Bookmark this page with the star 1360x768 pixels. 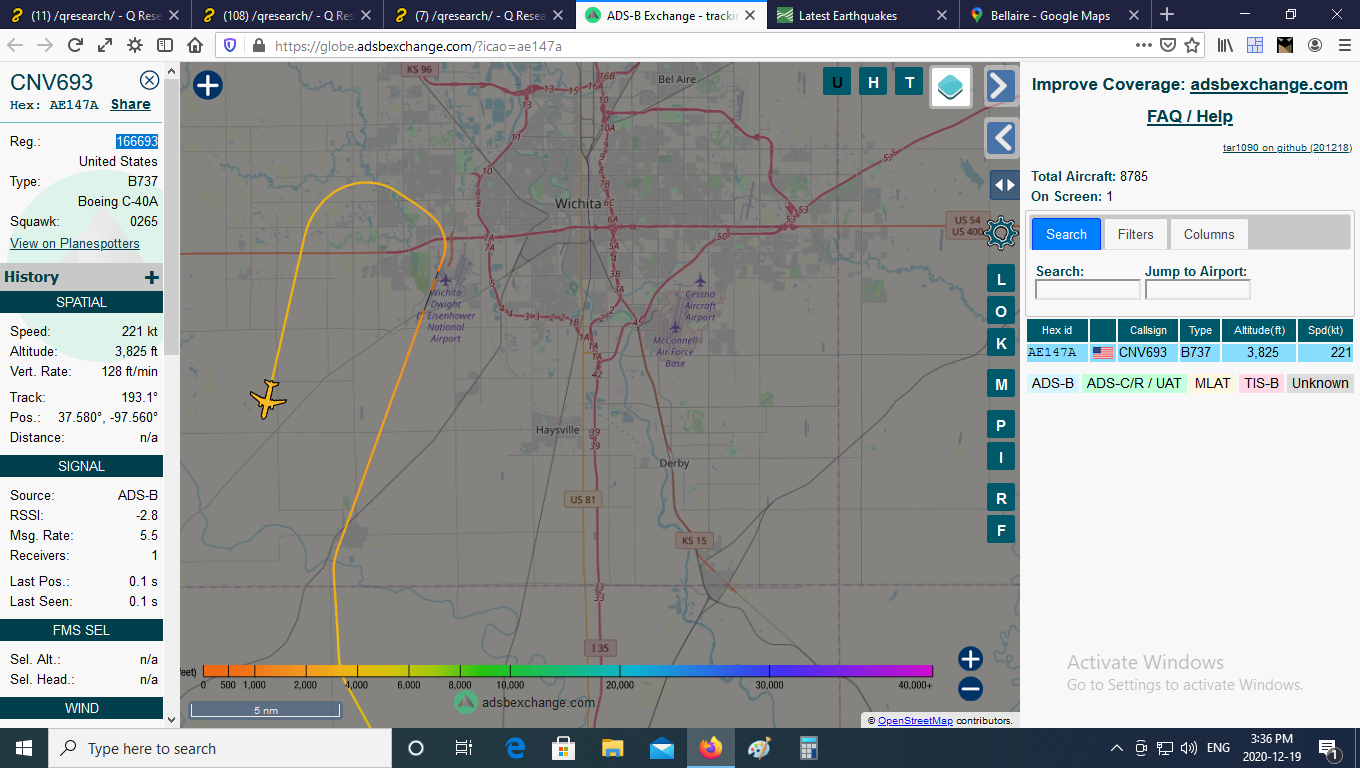pyautogui.click(x=1192, y=45)
